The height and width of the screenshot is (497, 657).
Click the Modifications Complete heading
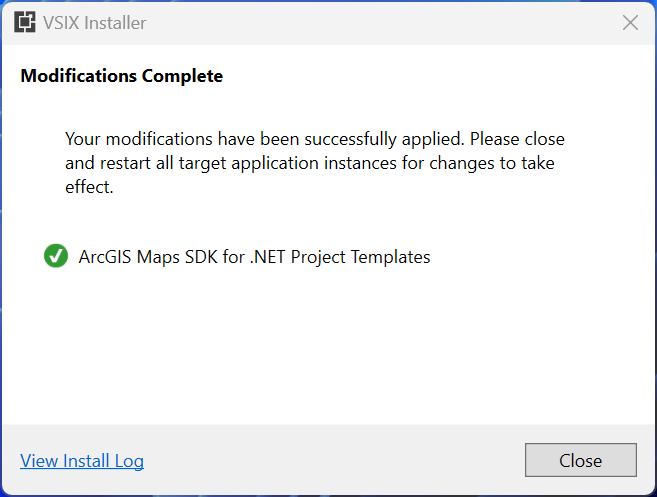click(x=122, y=76)
